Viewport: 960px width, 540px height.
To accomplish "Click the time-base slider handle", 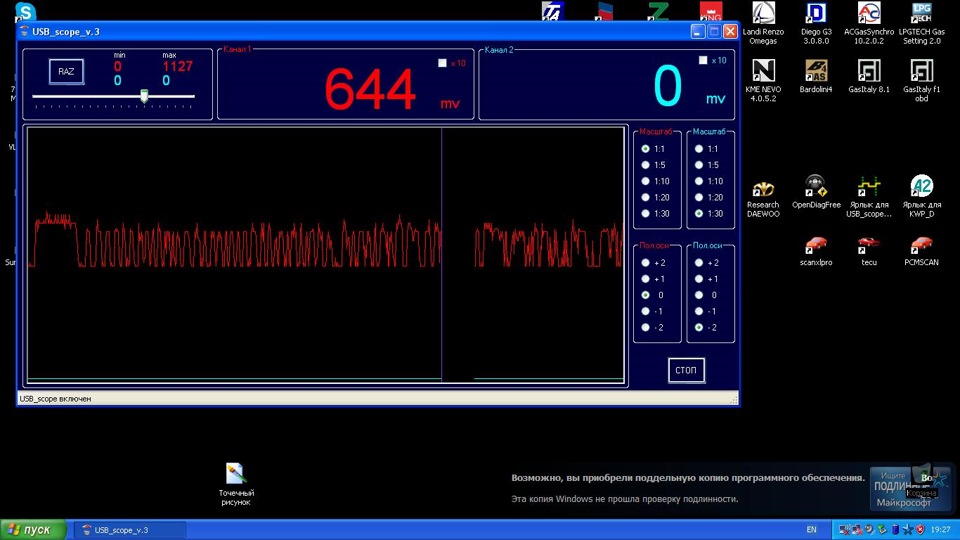I will (144, 96).
